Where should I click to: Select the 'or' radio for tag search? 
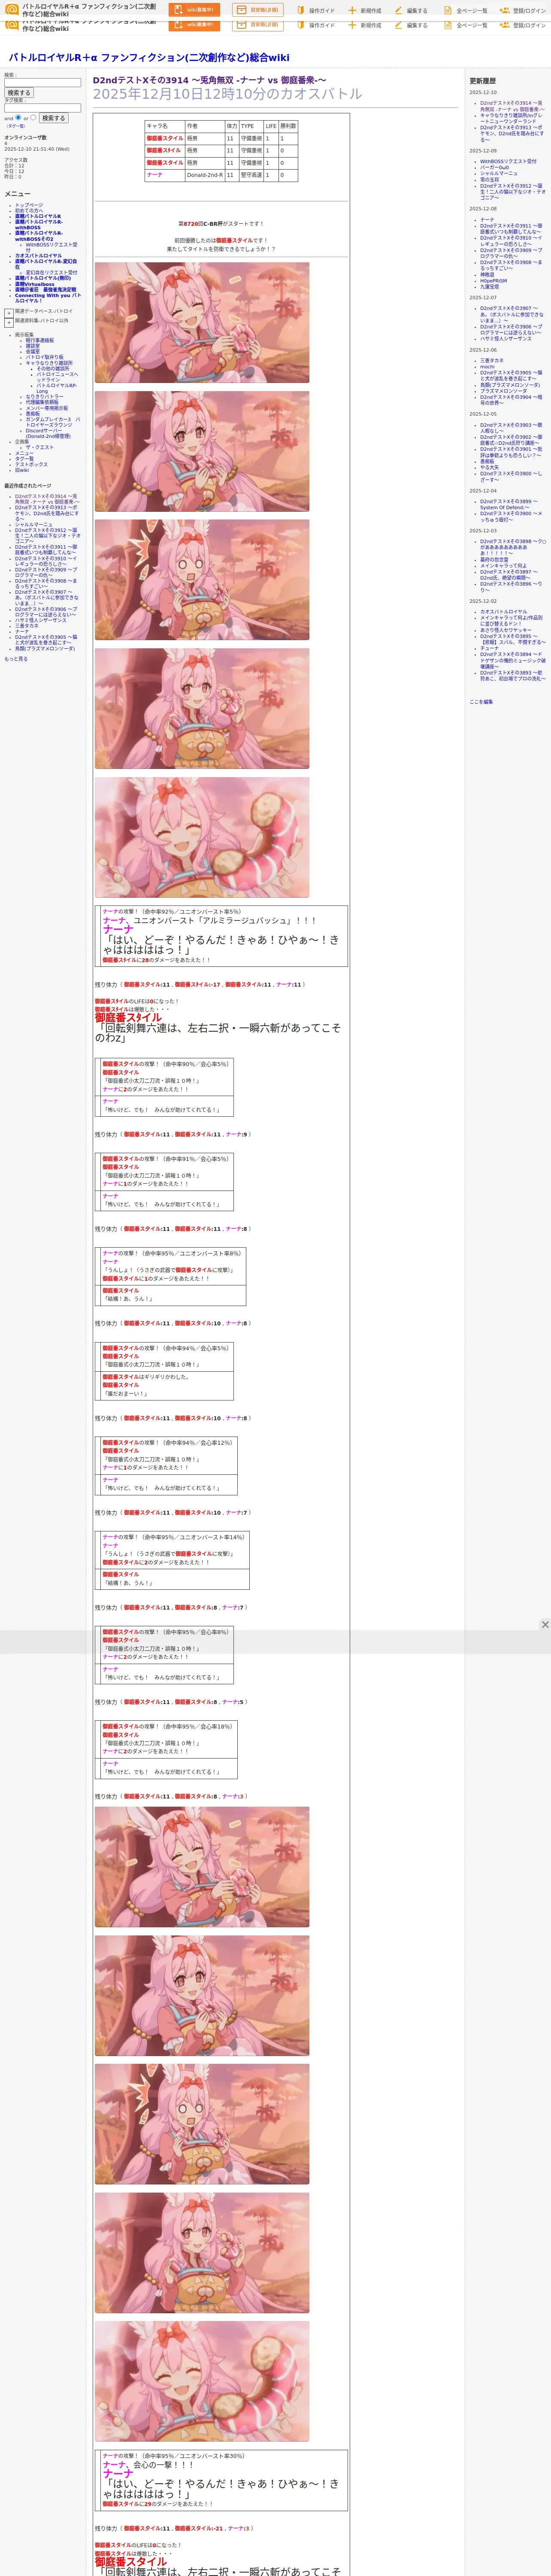pos(33,117)
